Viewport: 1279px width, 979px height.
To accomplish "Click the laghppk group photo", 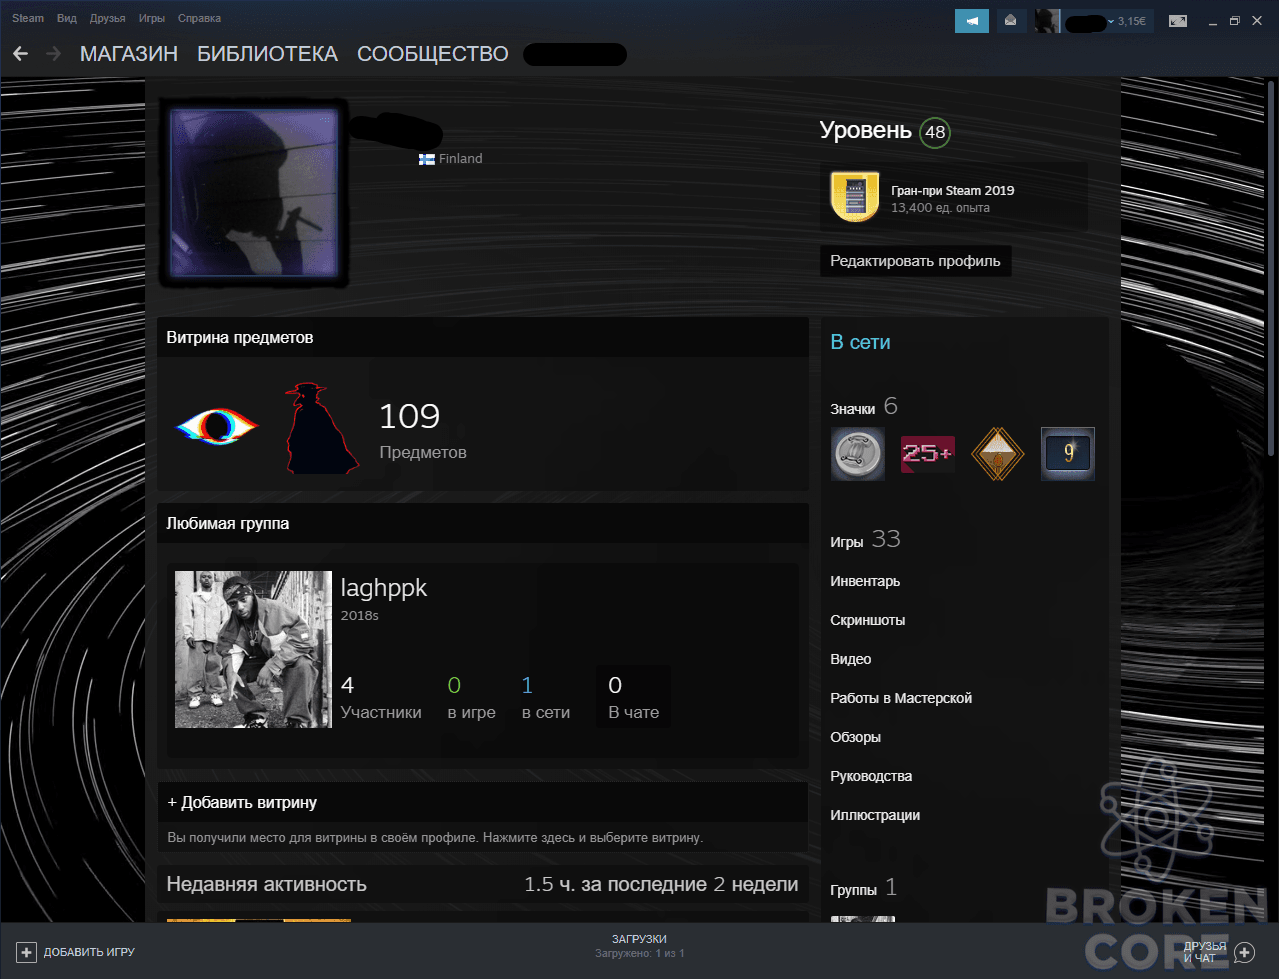I will 253,650.
